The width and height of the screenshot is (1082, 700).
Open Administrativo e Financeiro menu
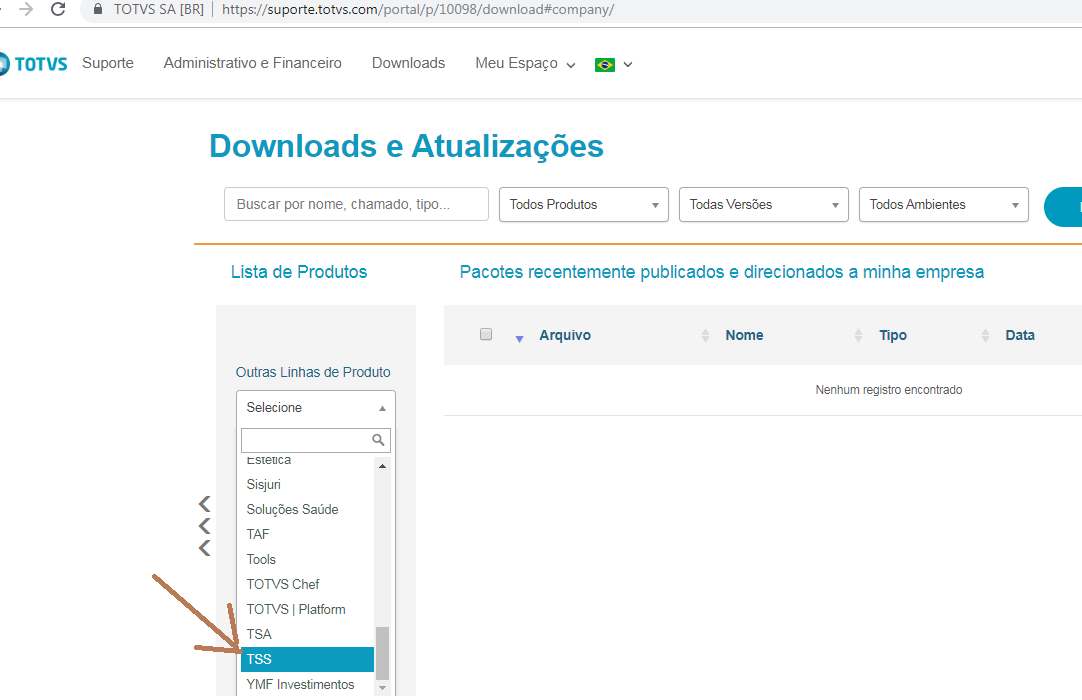253,63
